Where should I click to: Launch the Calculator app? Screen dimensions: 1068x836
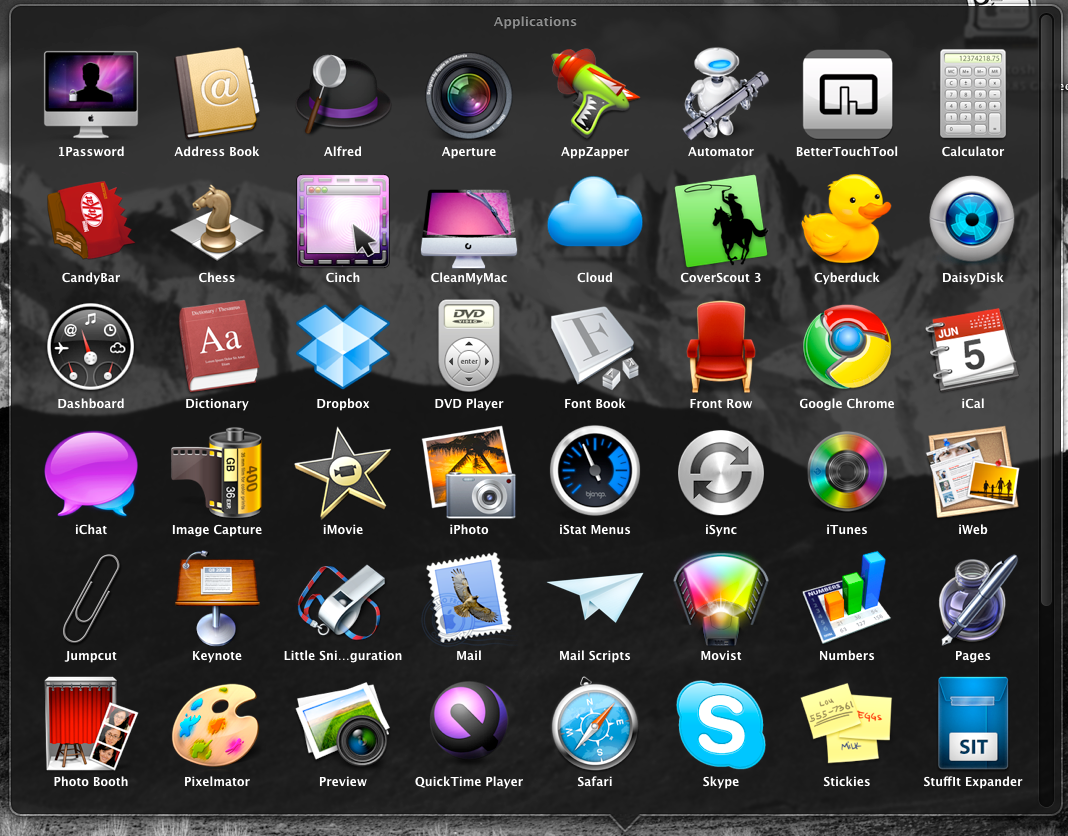[973, 95]
